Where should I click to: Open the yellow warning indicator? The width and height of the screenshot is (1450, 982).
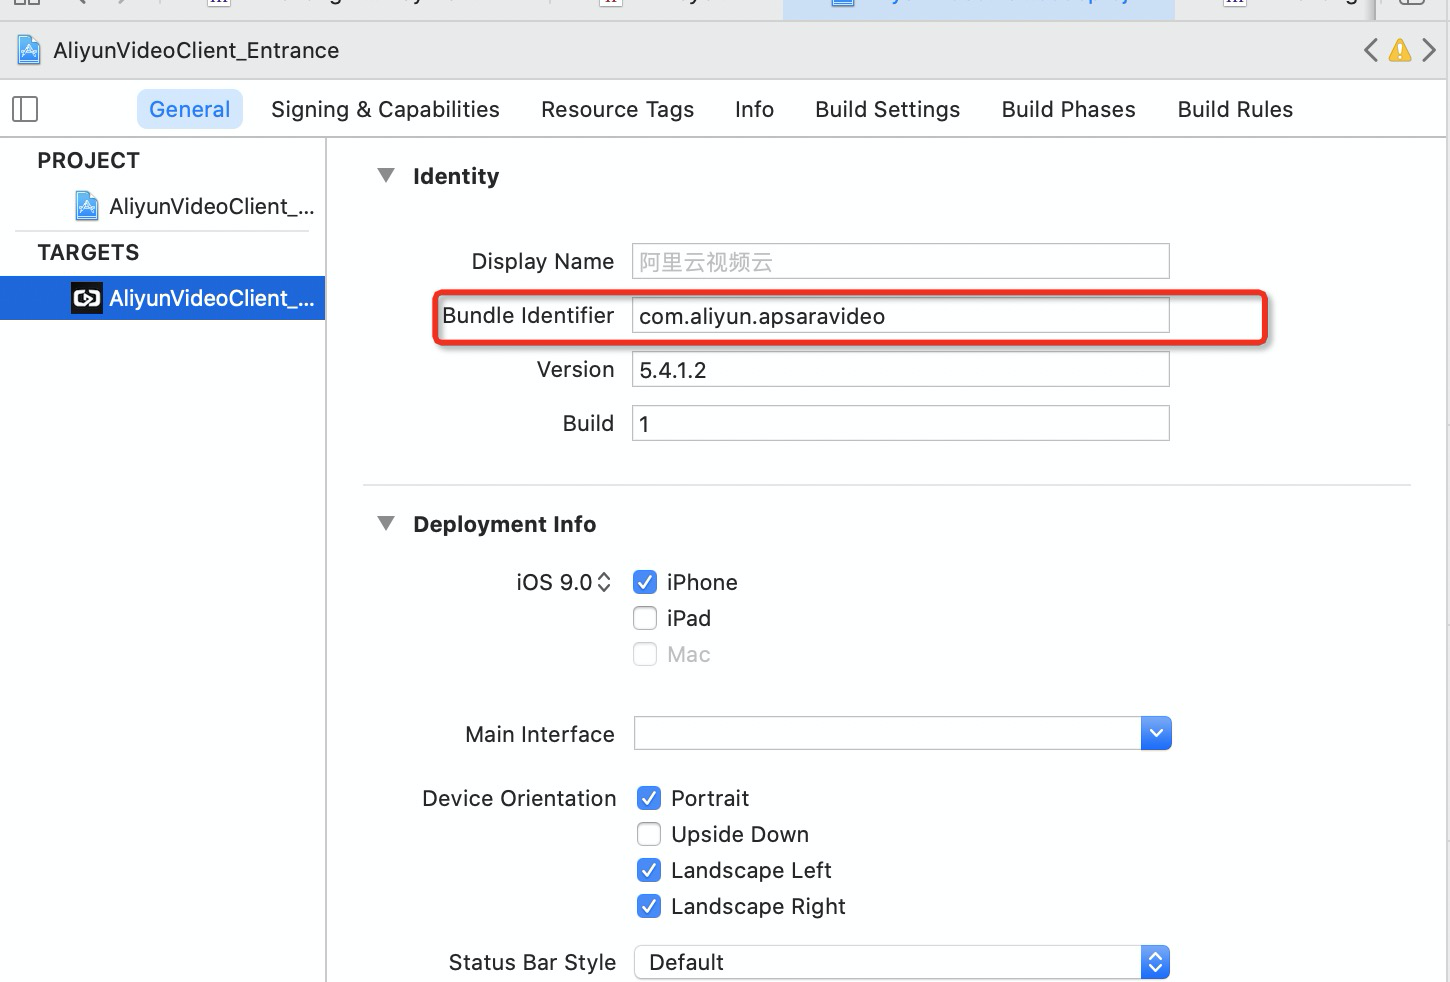pyautogui.click(x=1400, y=50)
